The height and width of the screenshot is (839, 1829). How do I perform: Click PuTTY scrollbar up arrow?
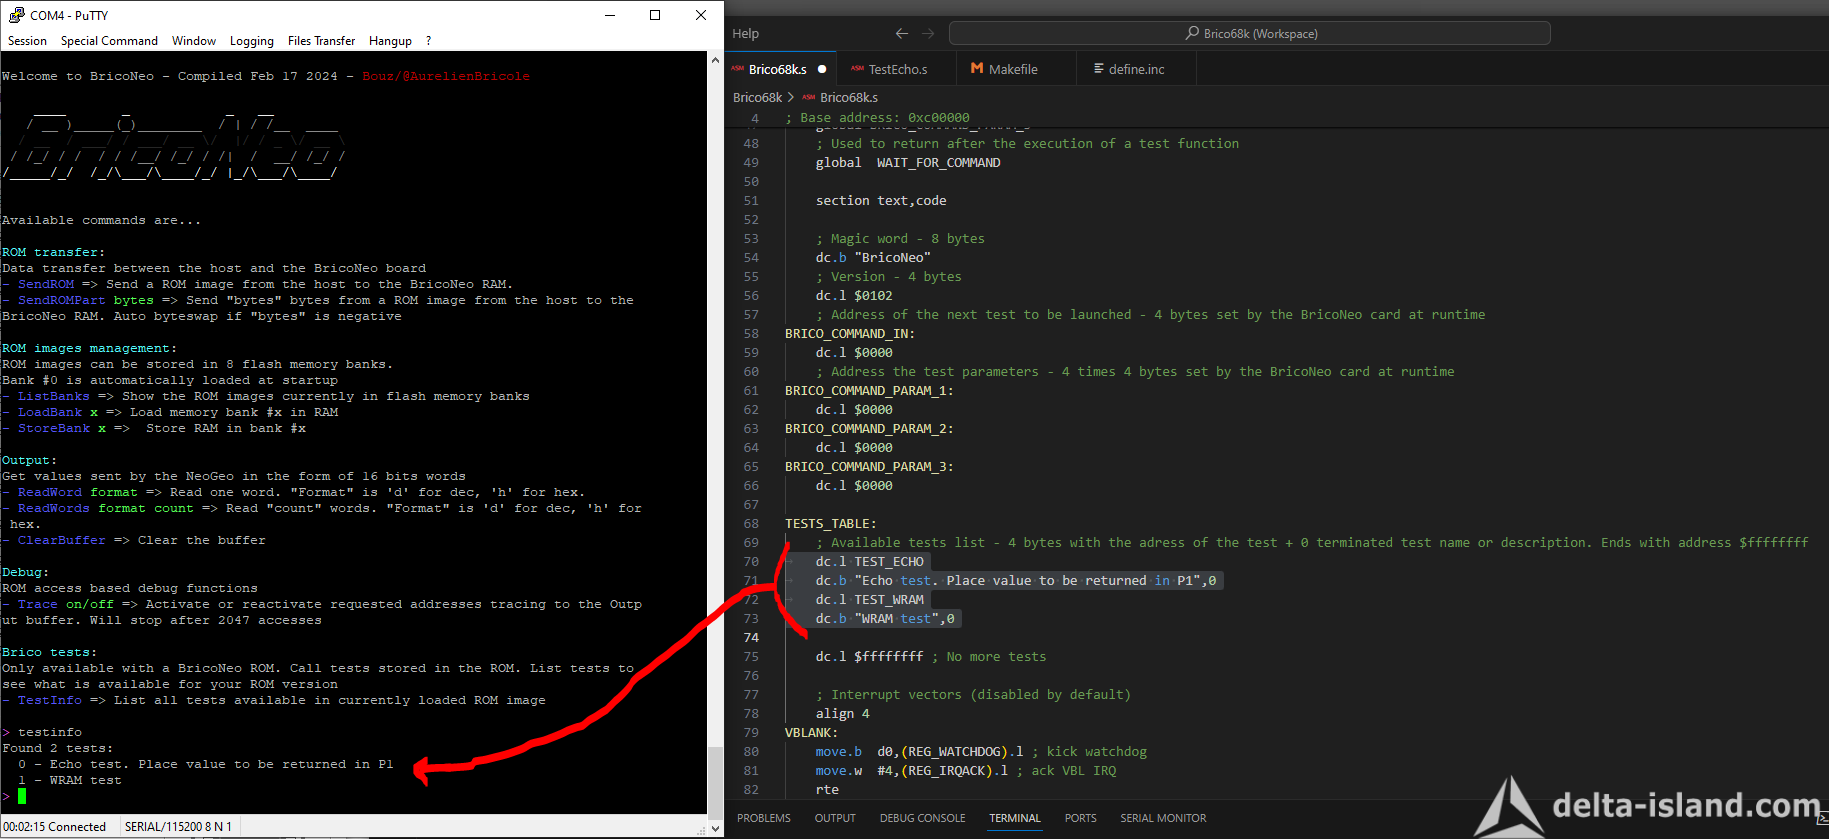[x=715, y=60]
